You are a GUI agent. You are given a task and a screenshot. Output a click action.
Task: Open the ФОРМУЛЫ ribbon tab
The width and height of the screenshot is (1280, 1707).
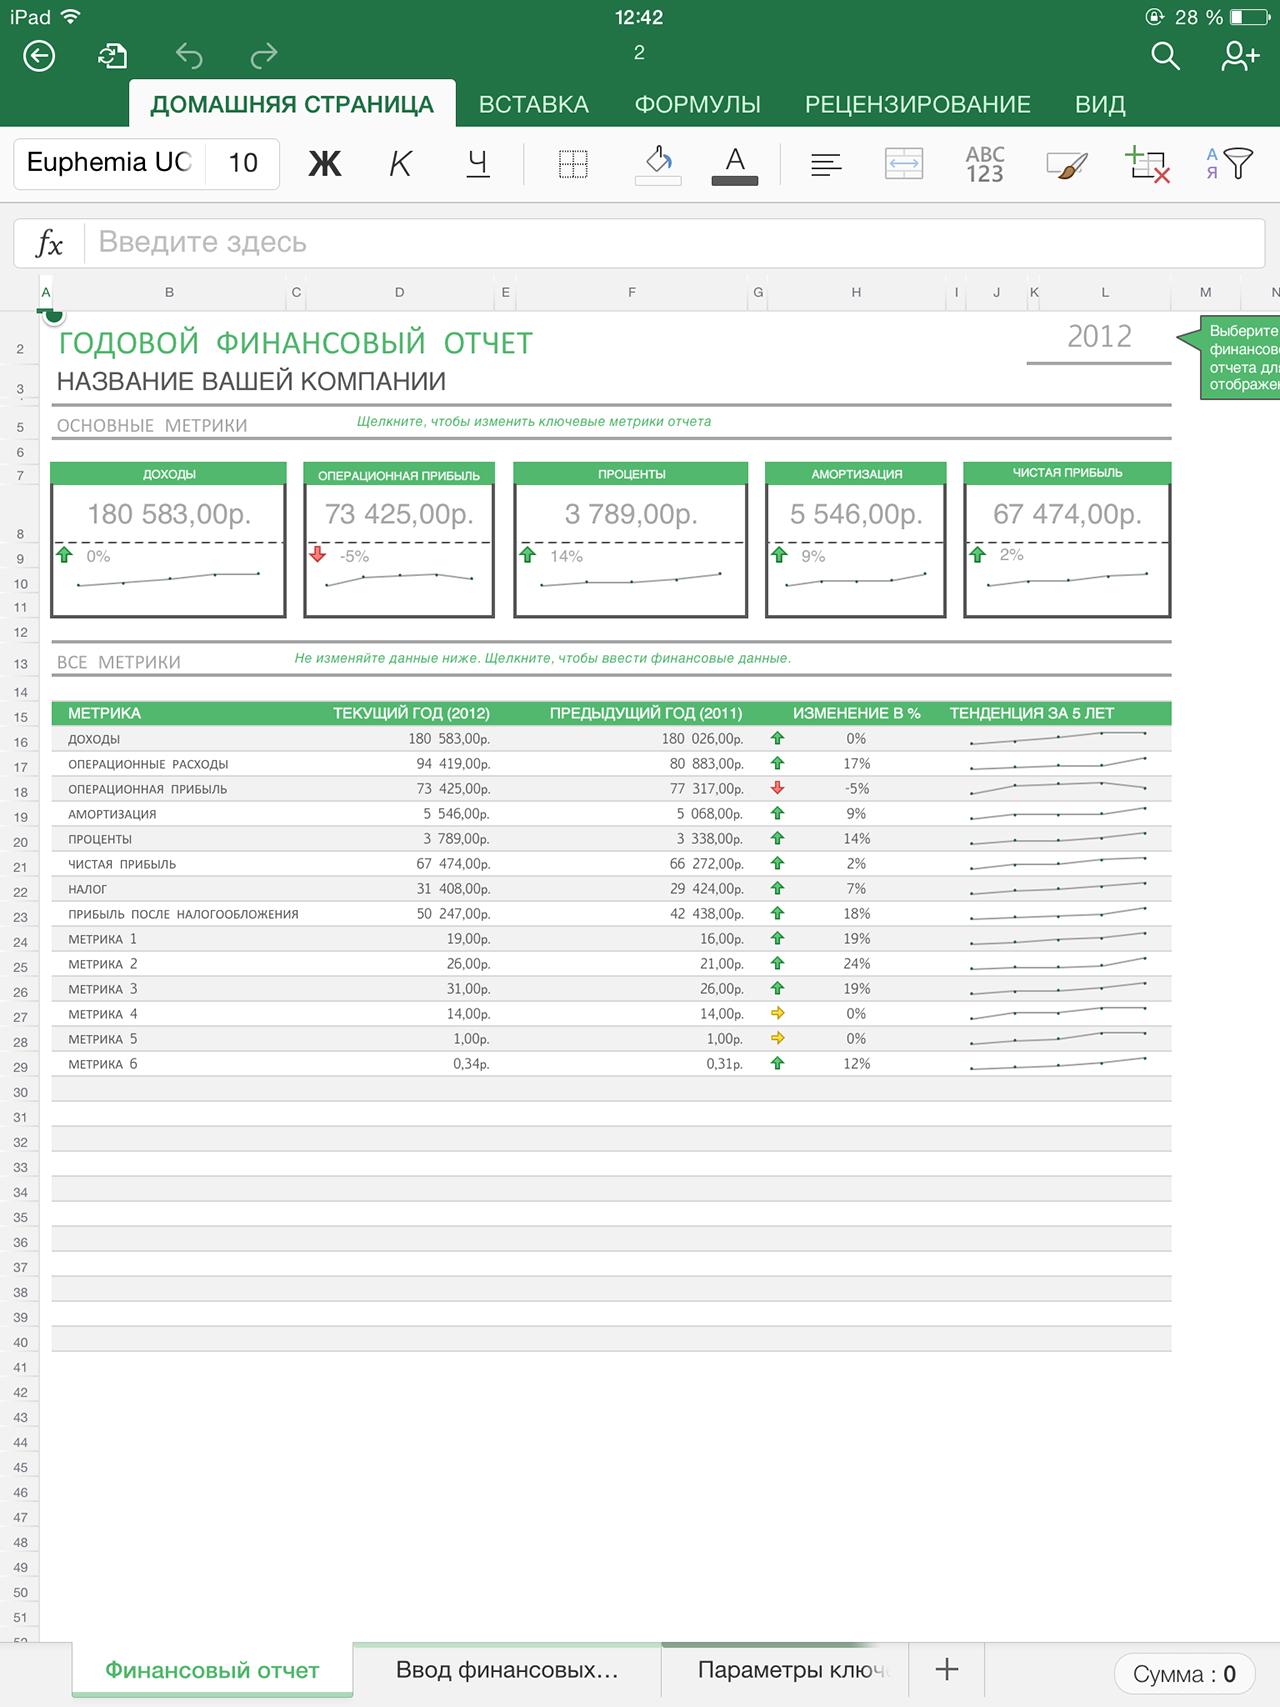click(x=697, y=104)
